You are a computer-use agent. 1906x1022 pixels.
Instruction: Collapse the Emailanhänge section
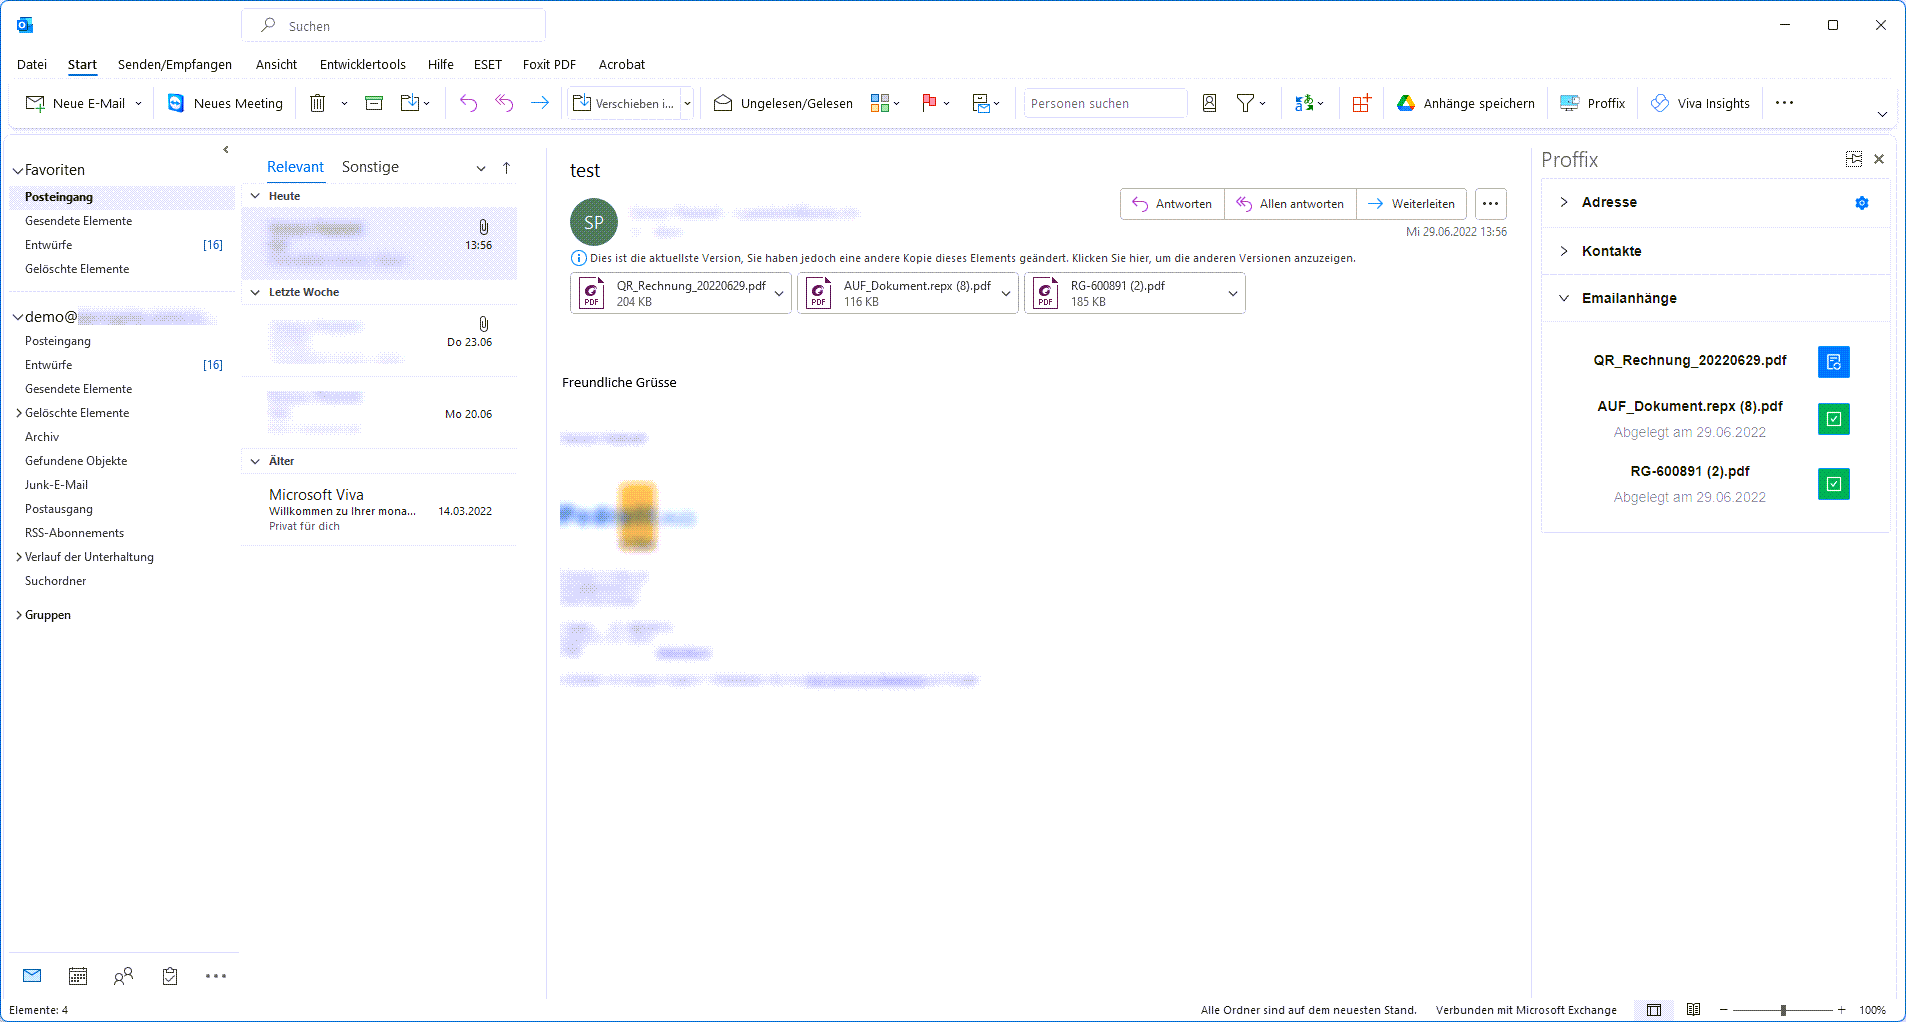coord(1564,298)
